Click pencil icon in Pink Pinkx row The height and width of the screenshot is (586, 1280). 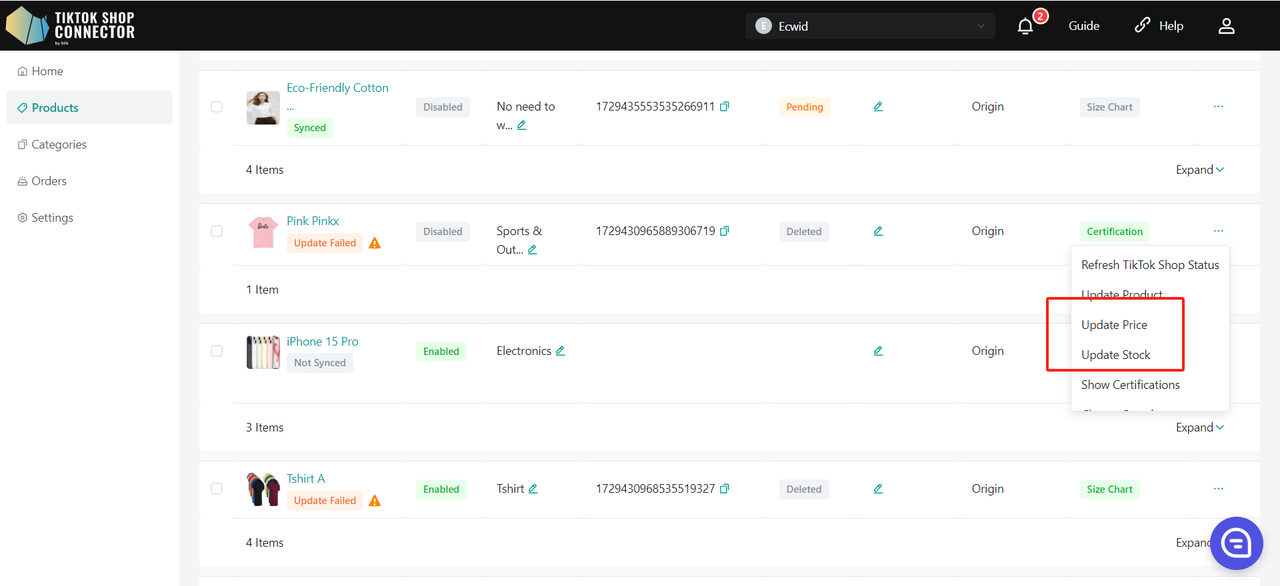(x=878, y=231)
